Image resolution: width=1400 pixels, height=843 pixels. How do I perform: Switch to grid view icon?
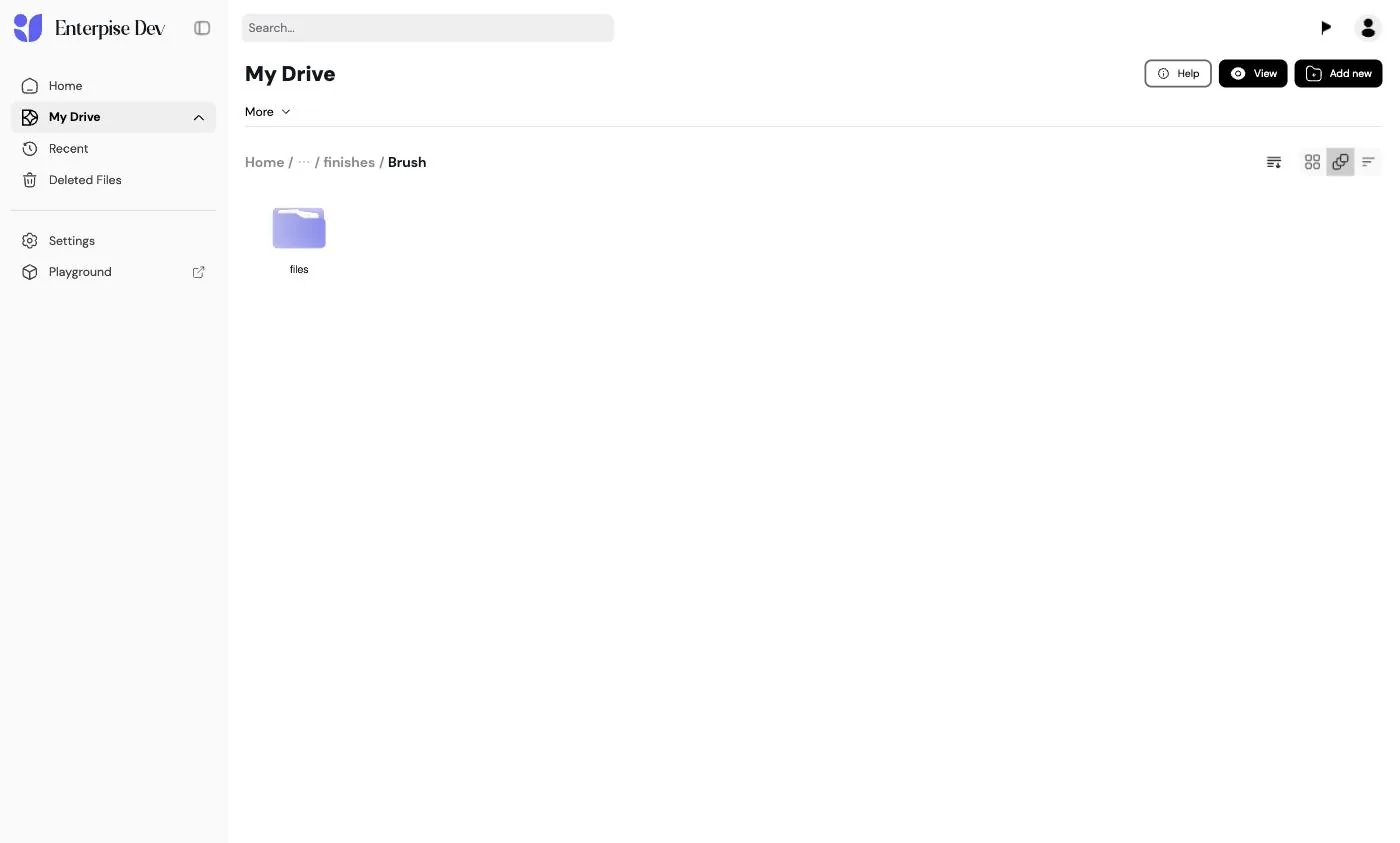(1312, 162)
